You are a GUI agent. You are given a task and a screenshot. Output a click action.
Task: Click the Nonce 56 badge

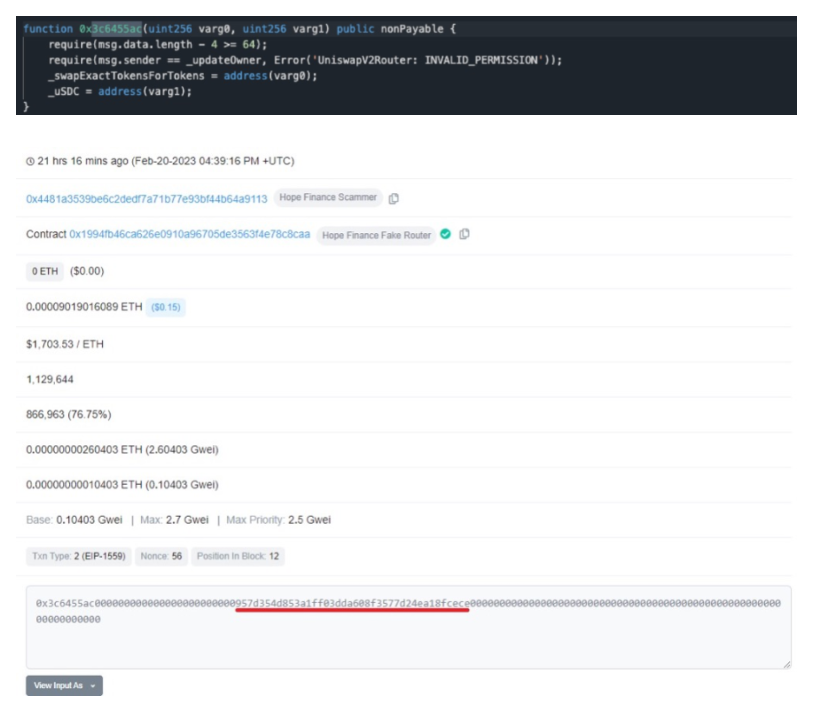[161, 556]
